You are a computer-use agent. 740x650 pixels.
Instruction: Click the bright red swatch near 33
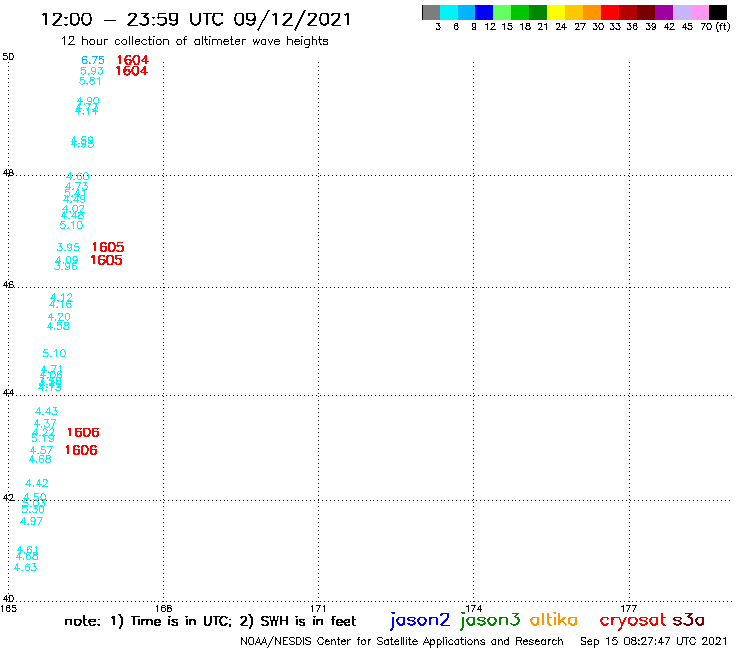(610, 12)
